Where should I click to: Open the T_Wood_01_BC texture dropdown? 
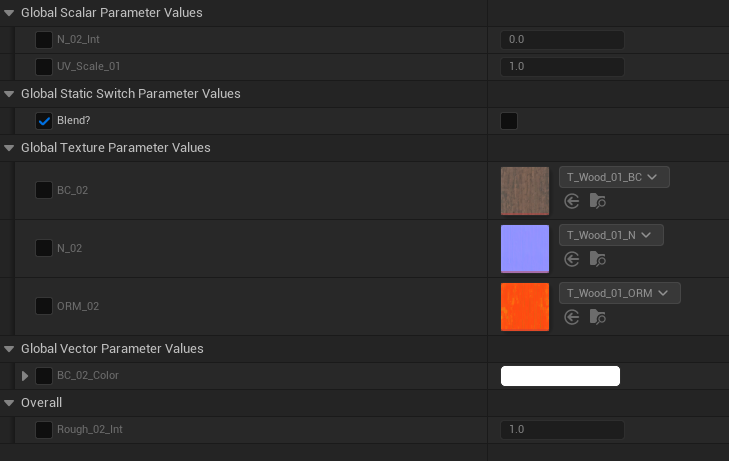point(614,177)
